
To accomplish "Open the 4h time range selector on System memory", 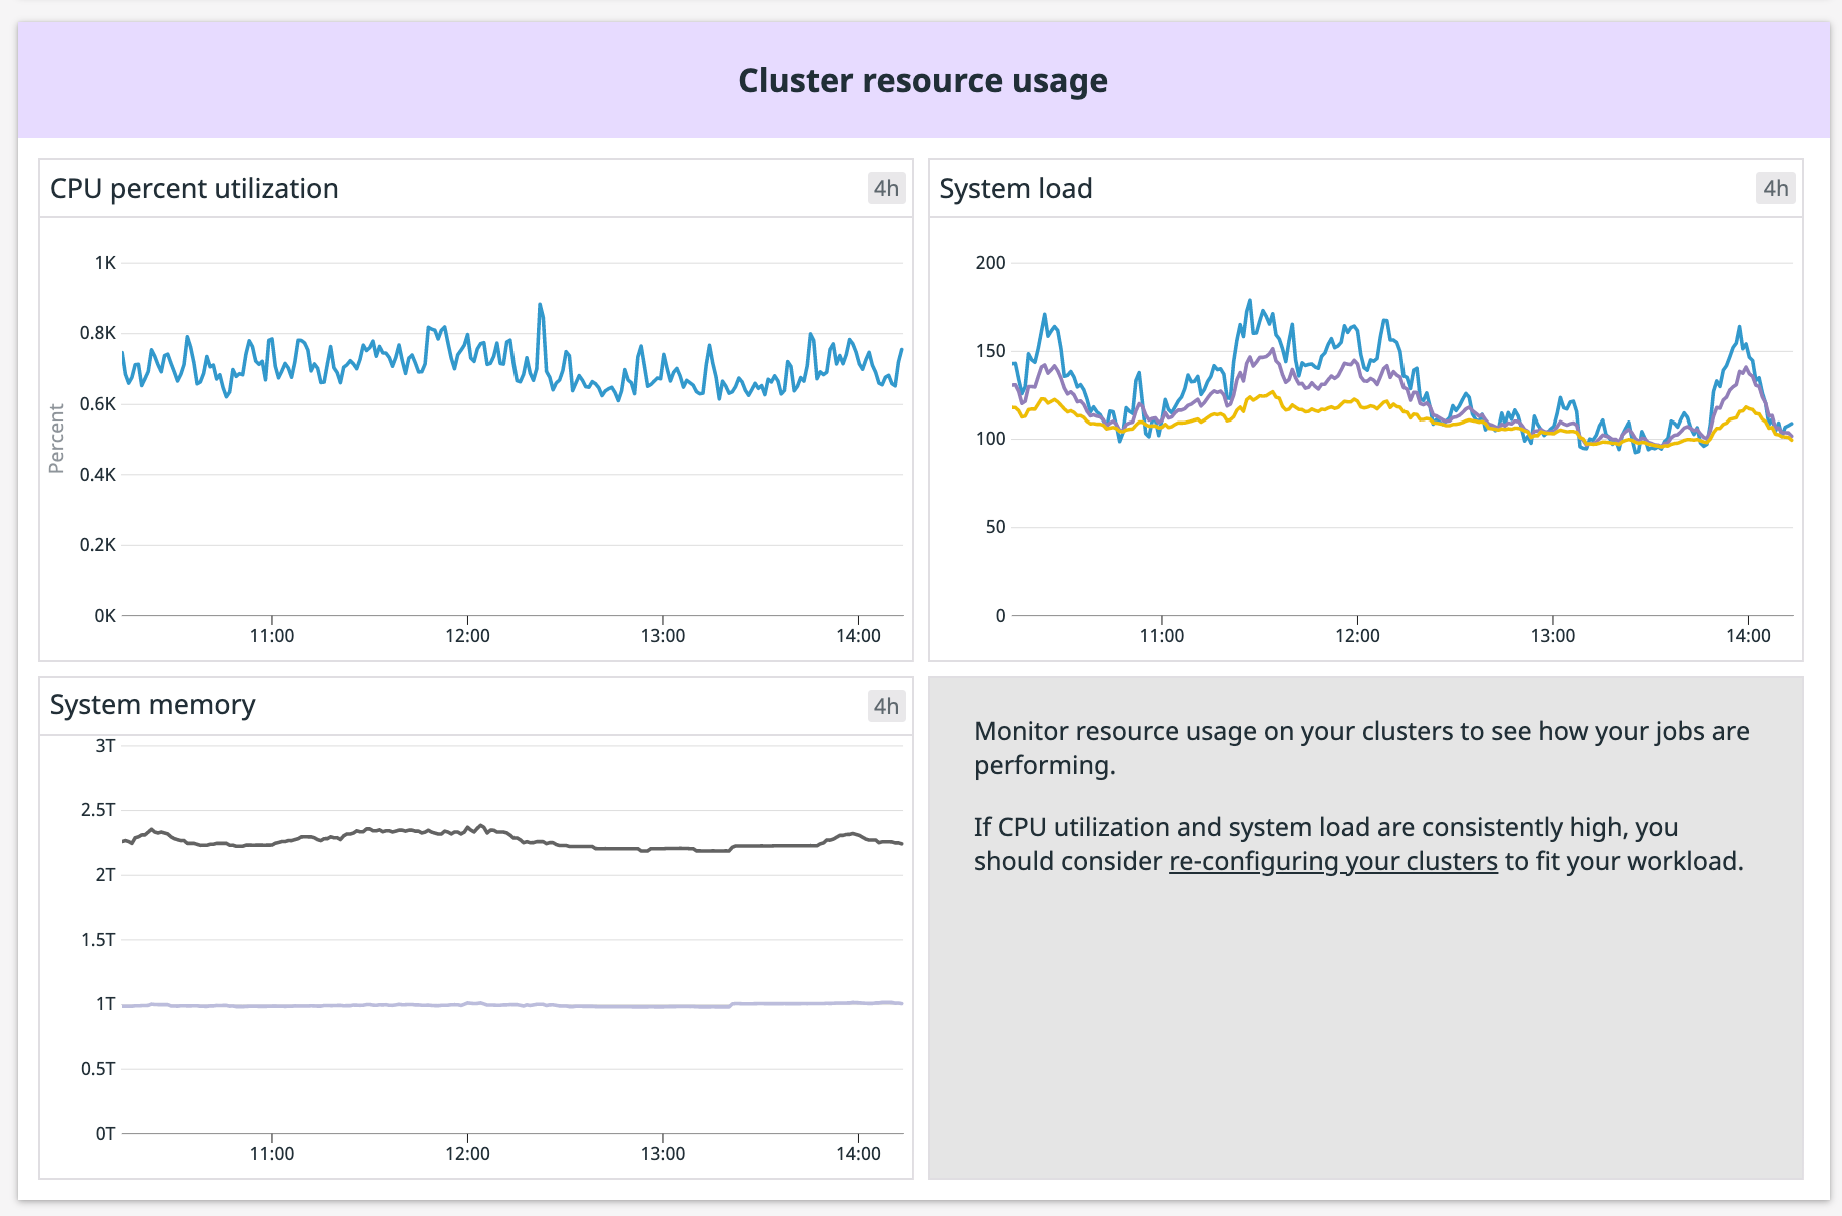I will (x=884, y=705).
